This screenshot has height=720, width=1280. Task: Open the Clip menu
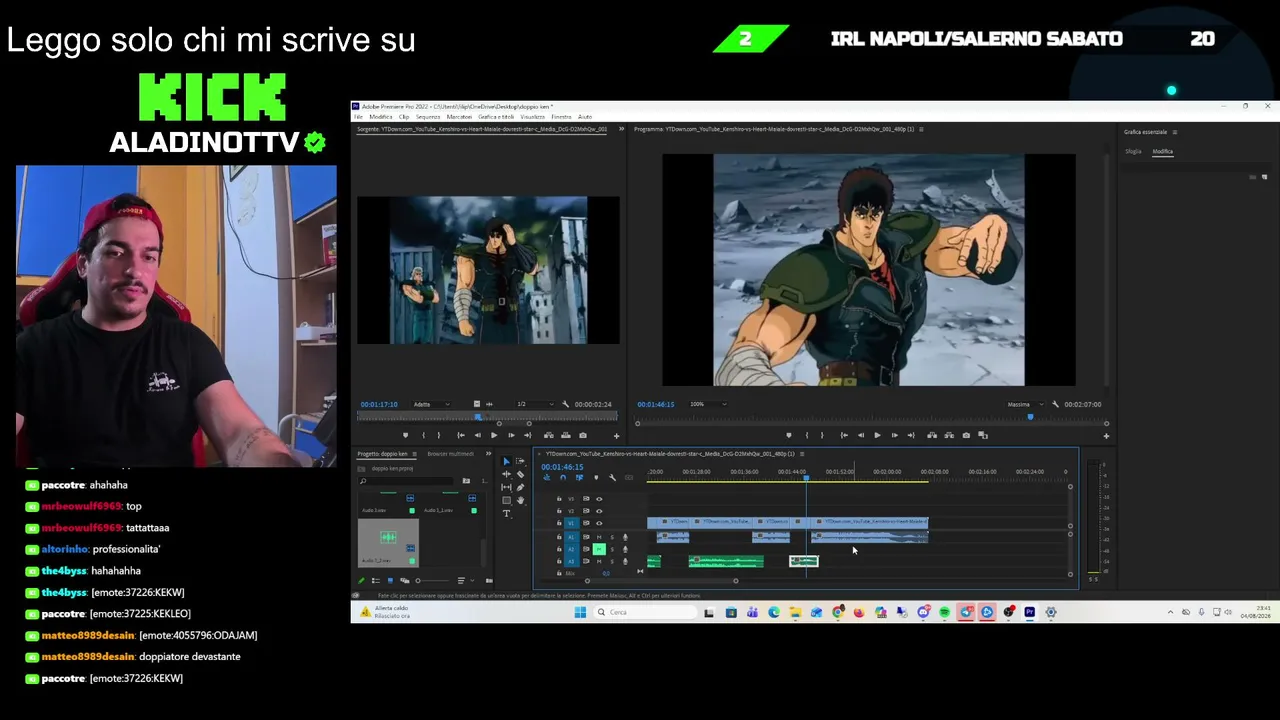pos(404,117)
